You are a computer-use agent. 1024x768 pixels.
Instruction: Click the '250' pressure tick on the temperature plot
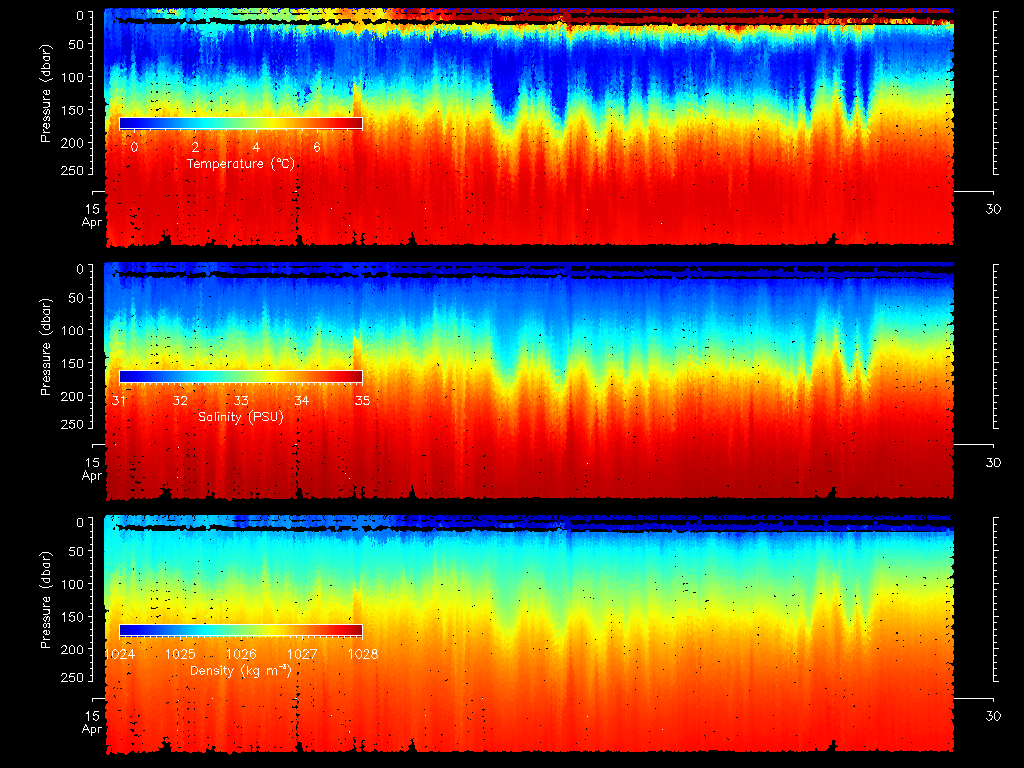(72, 170)
